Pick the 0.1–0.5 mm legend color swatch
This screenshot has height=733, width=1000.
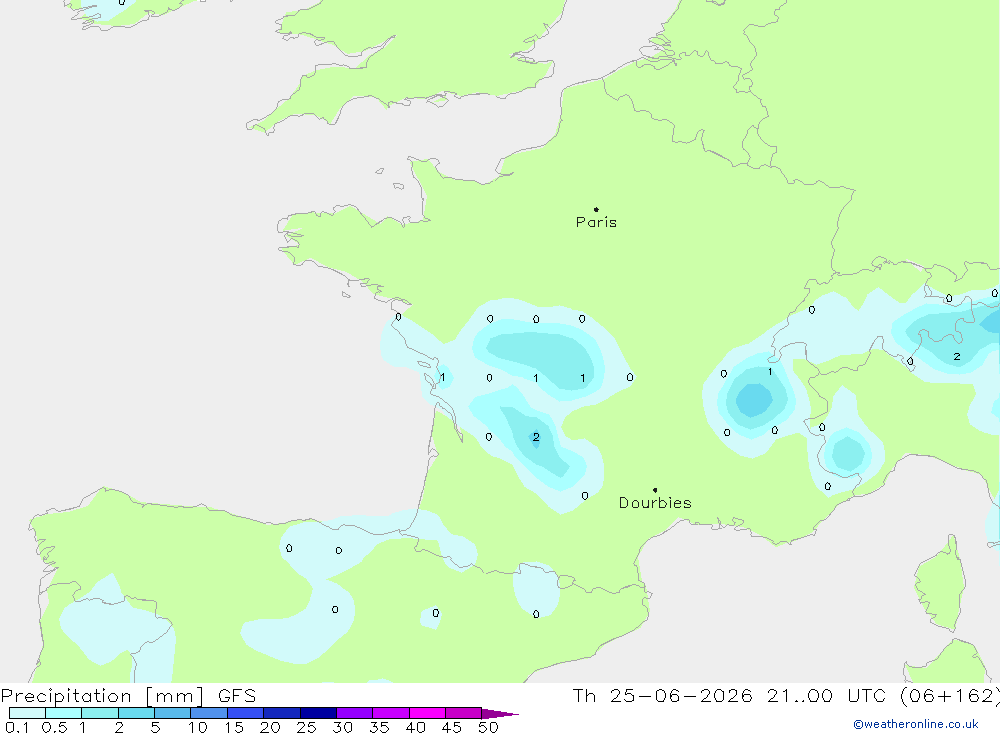pos(27,713)
